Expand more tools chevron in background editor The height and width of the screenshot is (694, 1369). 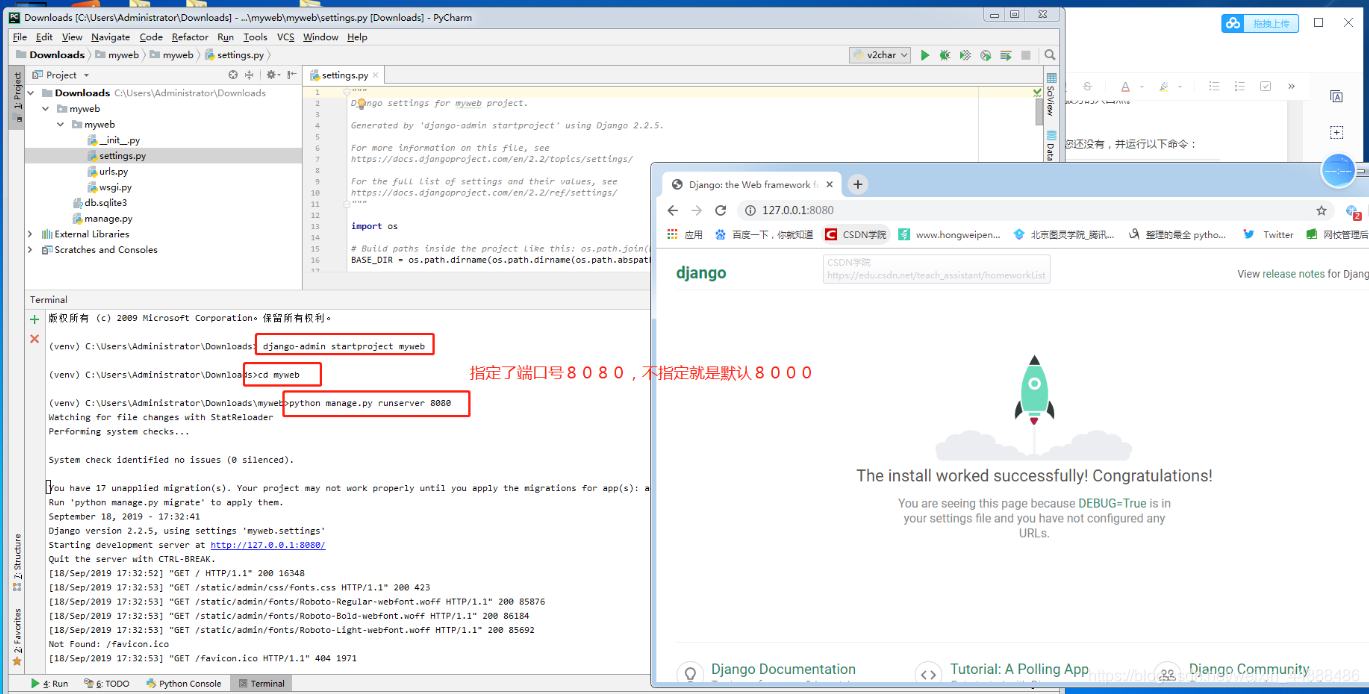point(1292,87)
